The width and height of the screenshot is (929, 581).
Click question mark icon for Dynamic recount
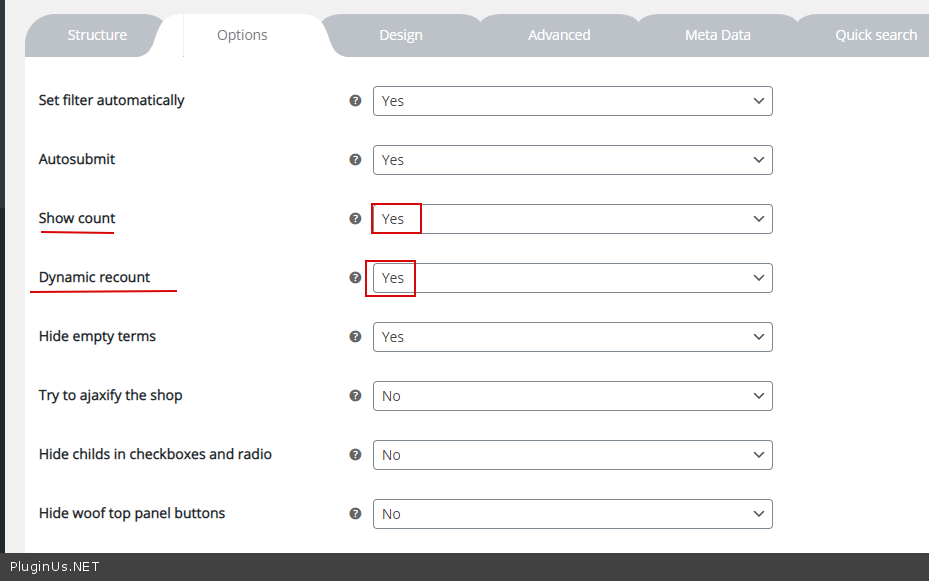point(355,278)
